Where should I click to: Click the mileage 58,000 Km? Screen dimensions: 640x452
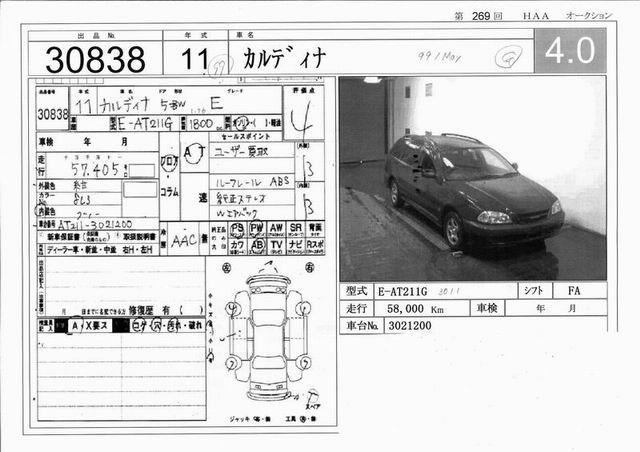[415, 309]
